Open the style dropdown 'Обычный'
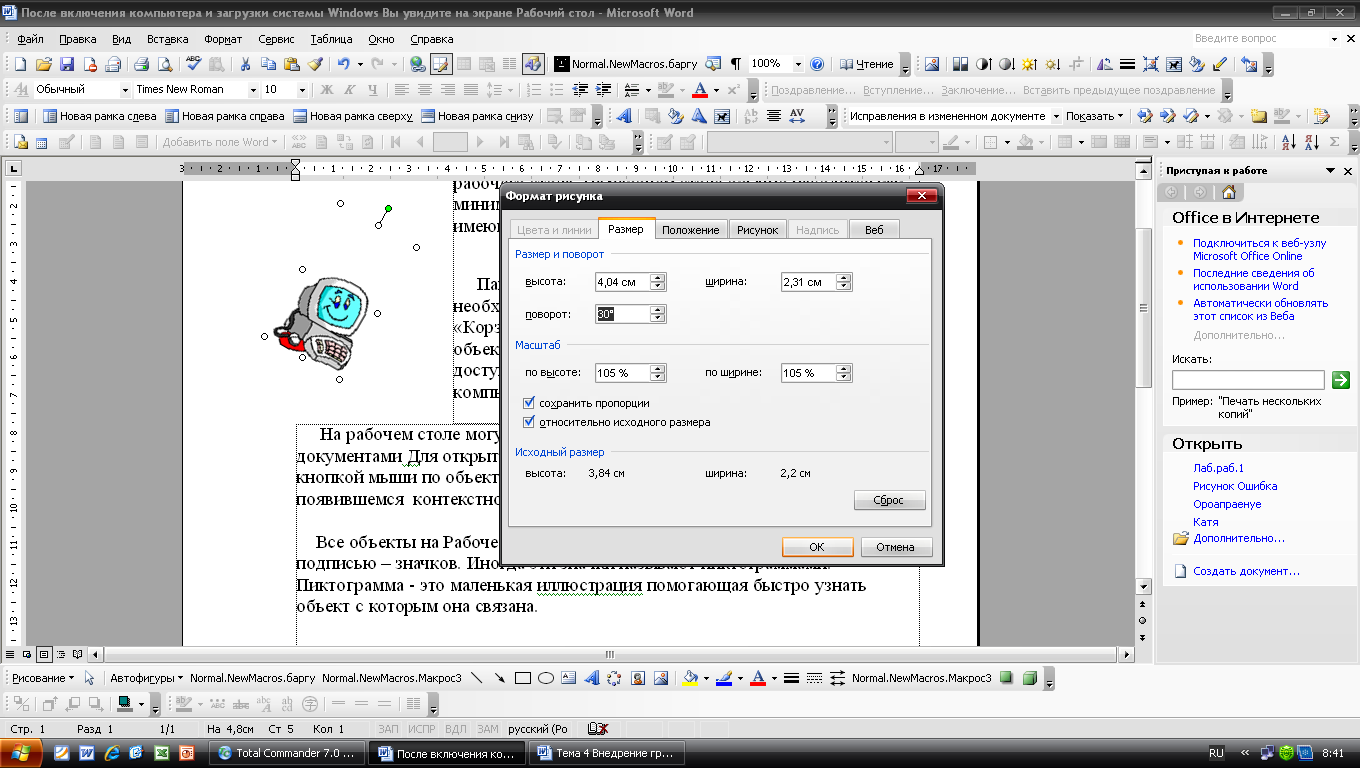This screenshot has width=1360, height=768. click(x=124, y=90)
